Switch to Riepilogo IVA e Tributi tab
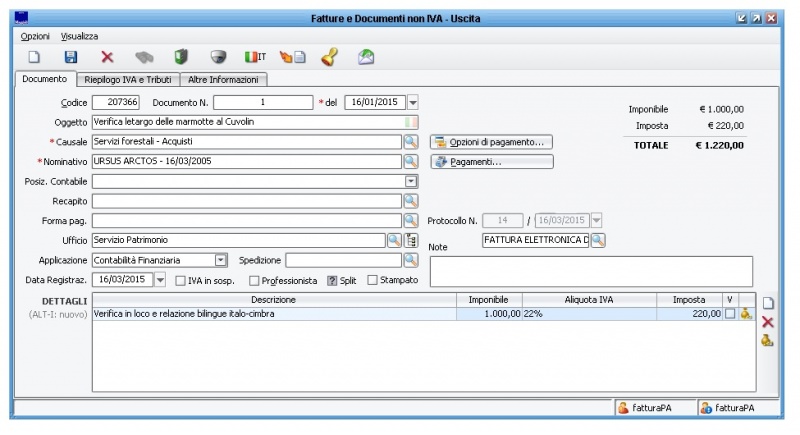 click(x=128, y=80)
